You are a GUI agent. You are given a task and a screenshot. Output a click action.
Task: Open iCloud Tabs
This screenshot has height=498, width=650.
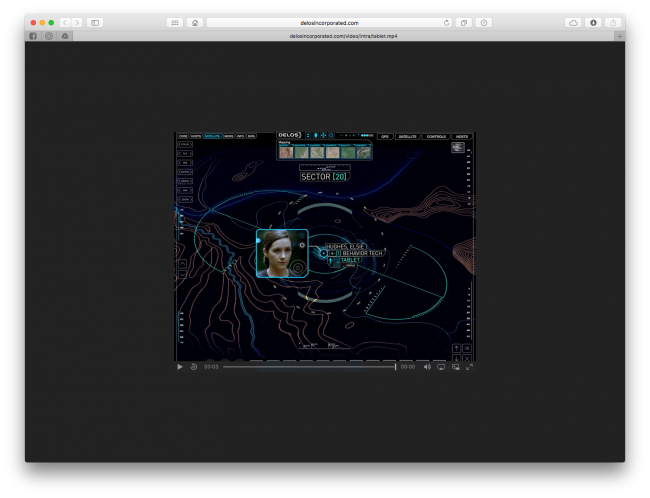[573, 23]
